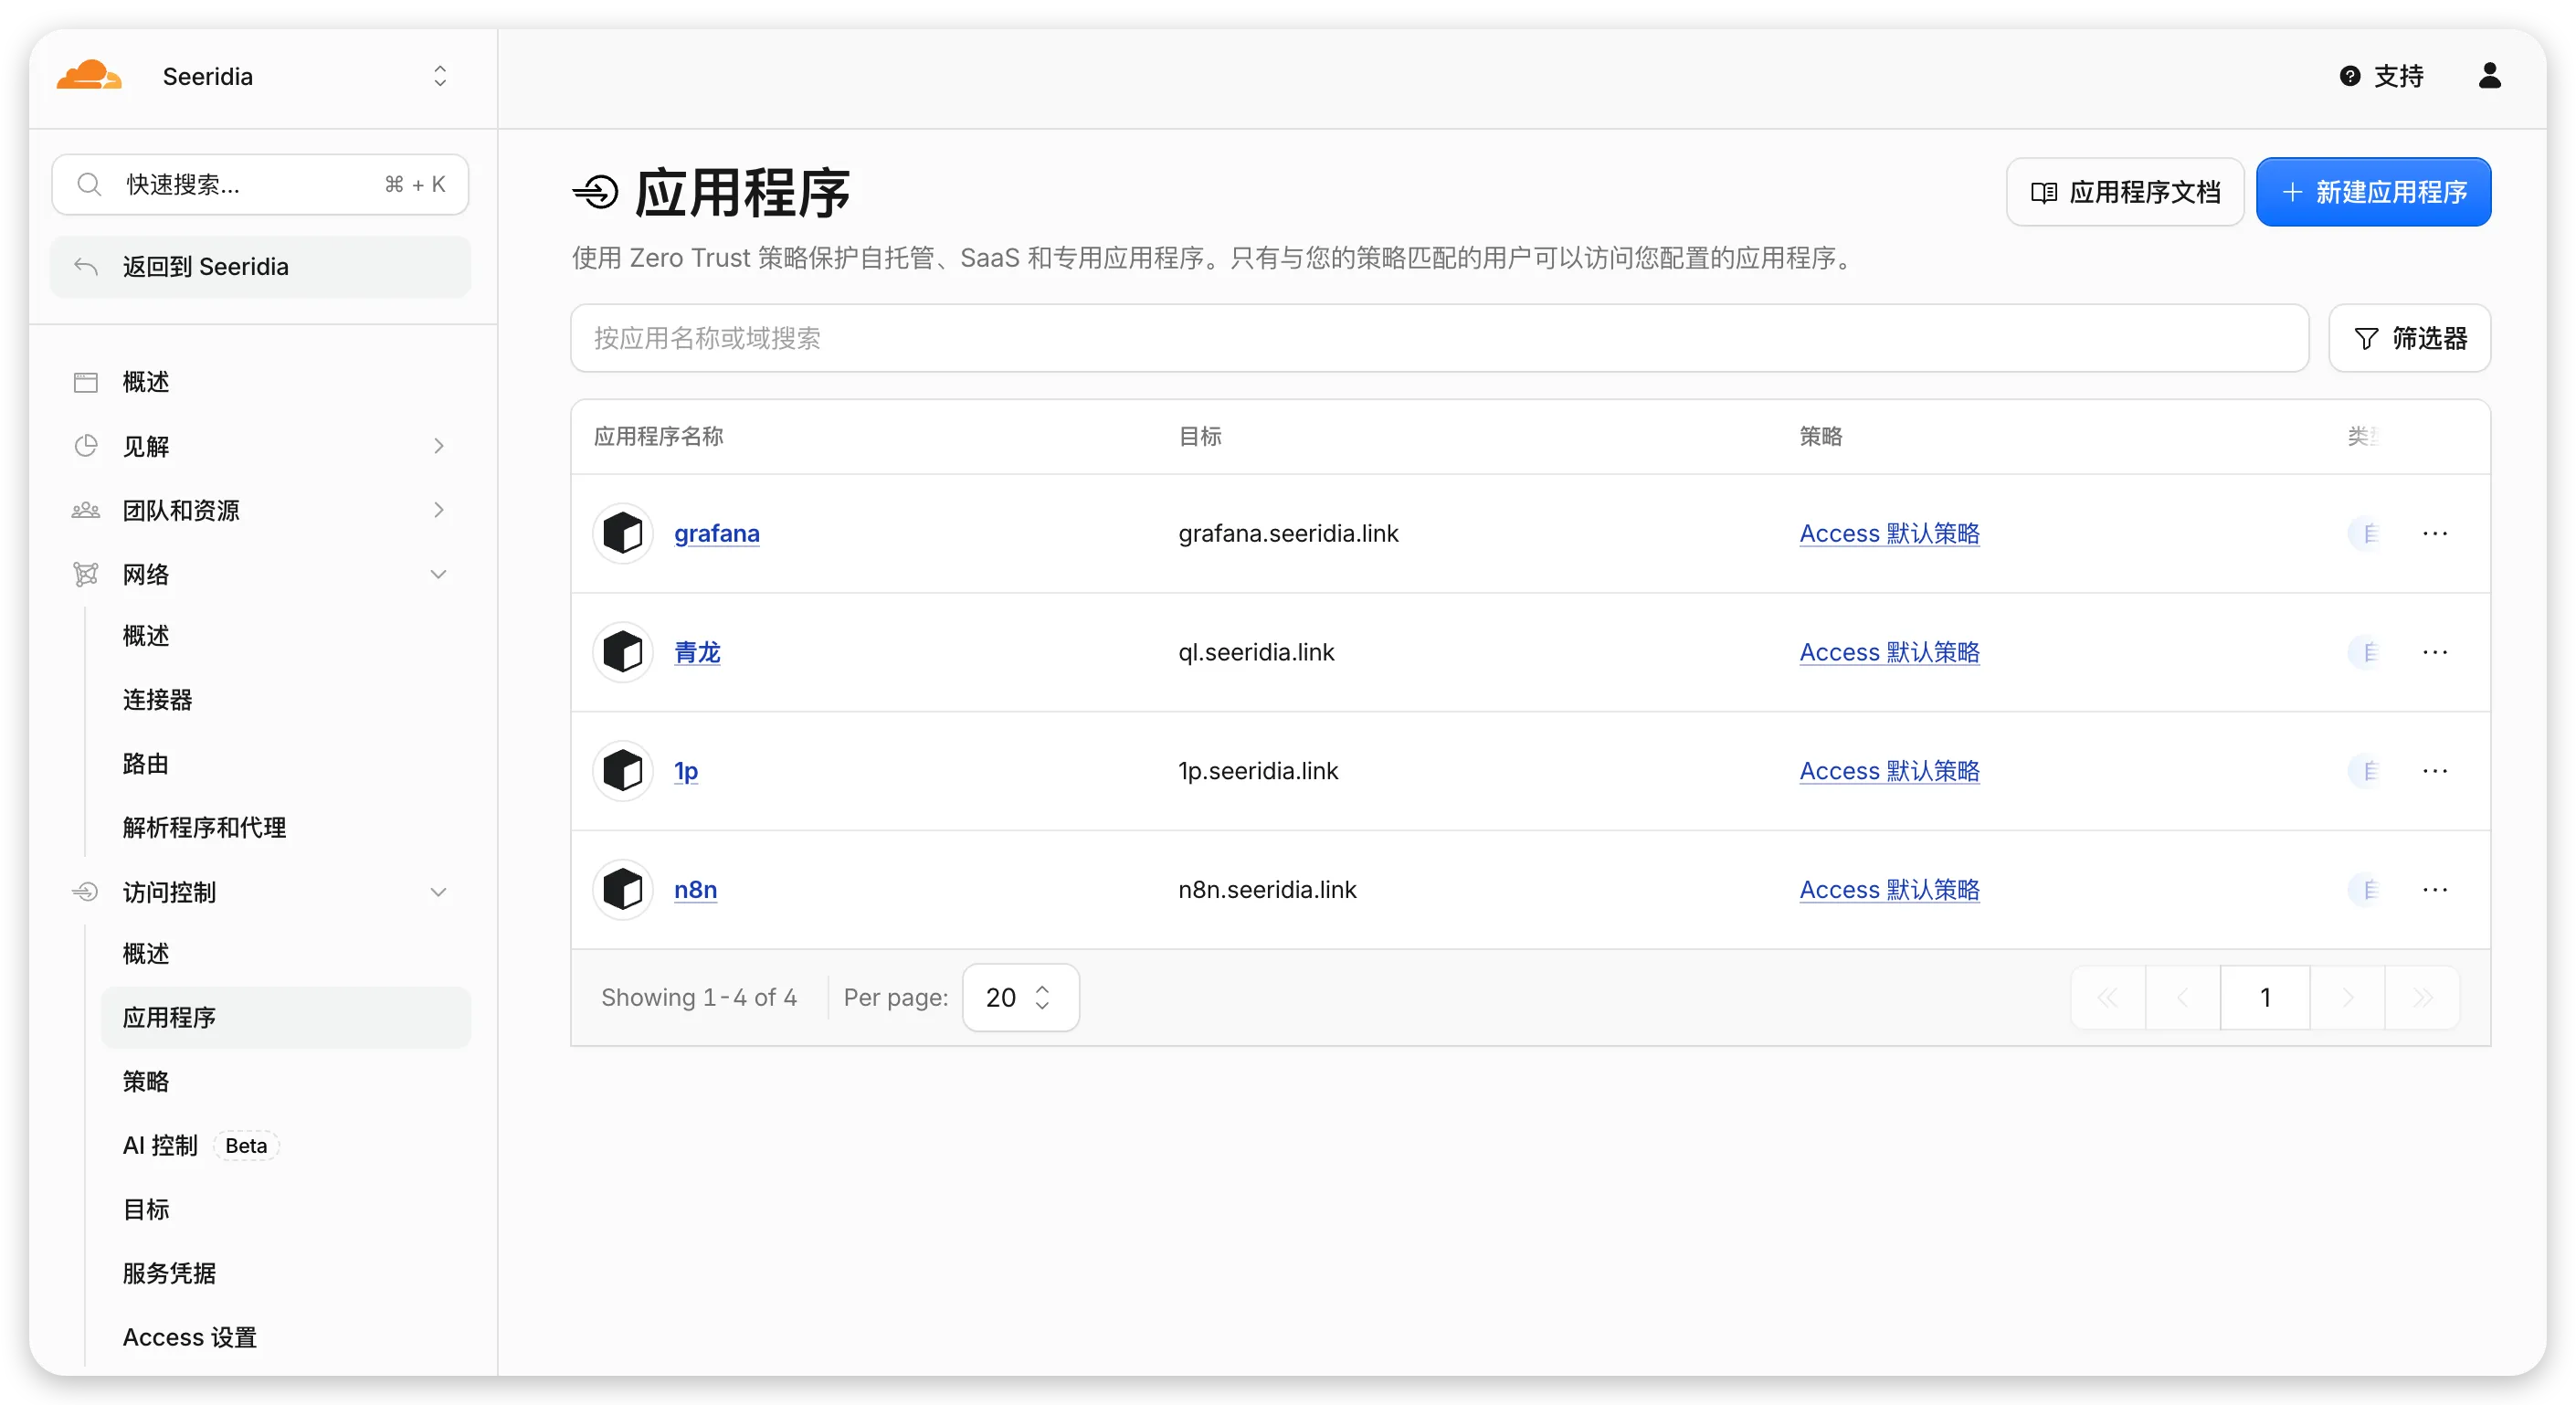The image size is (2576, 1405).
Task: Select 应用程序 in sidebar
Action: pyautogui.click(x=286, y=1018)
